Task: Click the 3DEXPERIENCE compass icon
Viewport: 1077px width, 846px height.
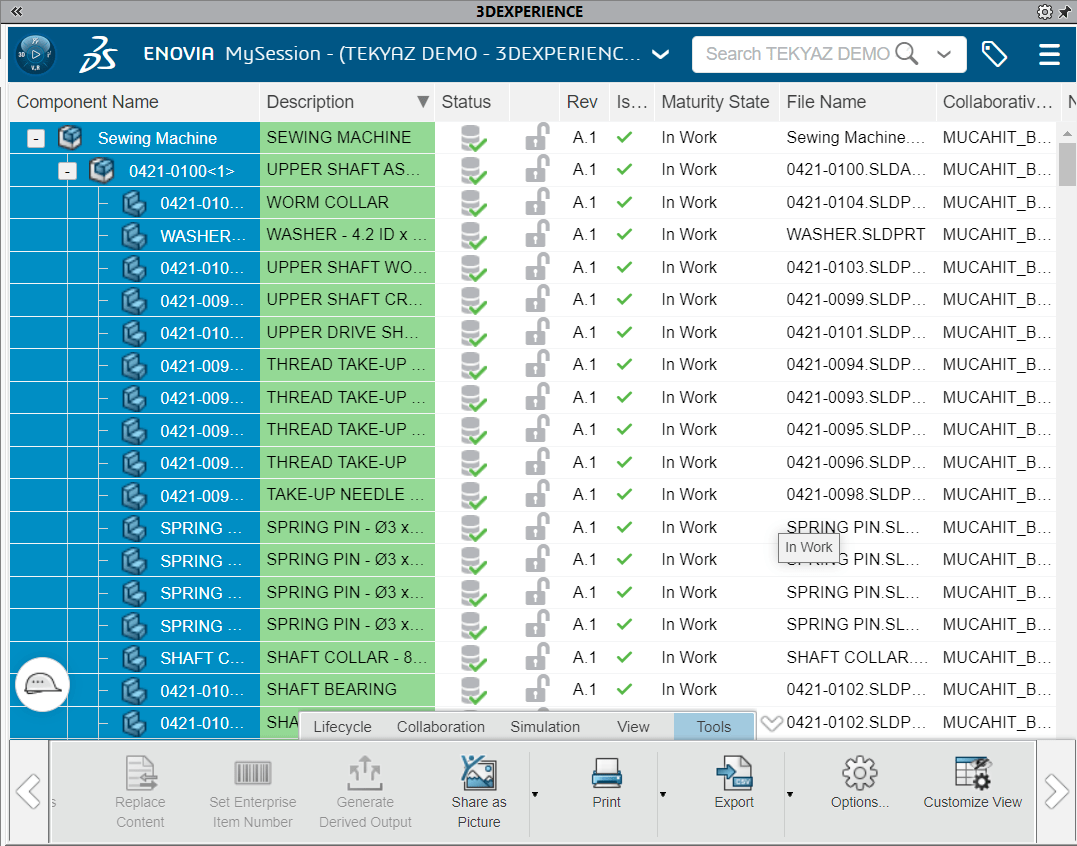Action: 36,54
